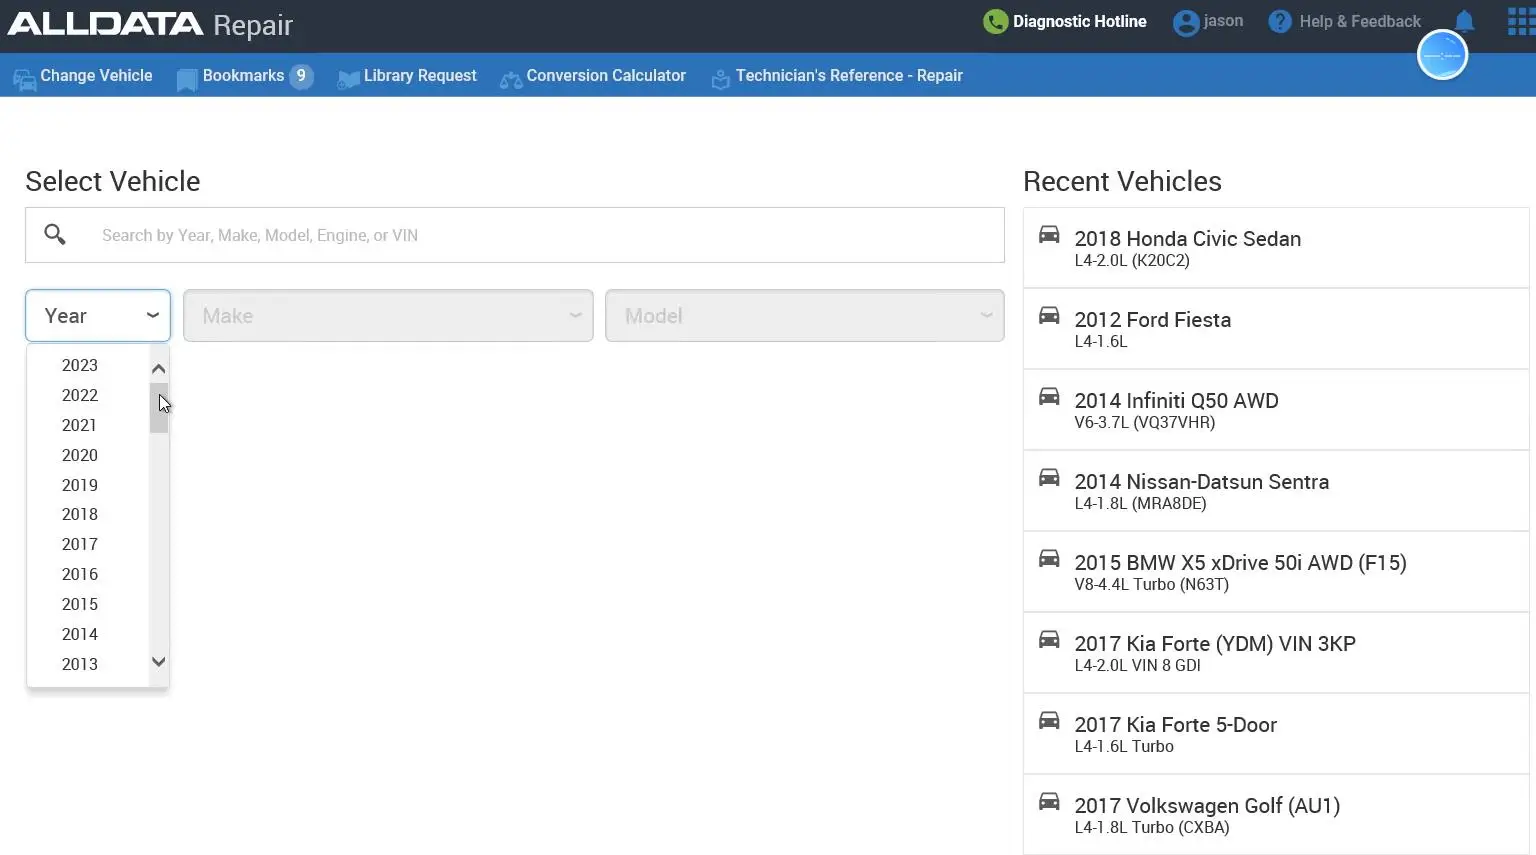Select recent vehicle 2017 Kia Forte 5-Door
1536x855 pixels.
1276,734
